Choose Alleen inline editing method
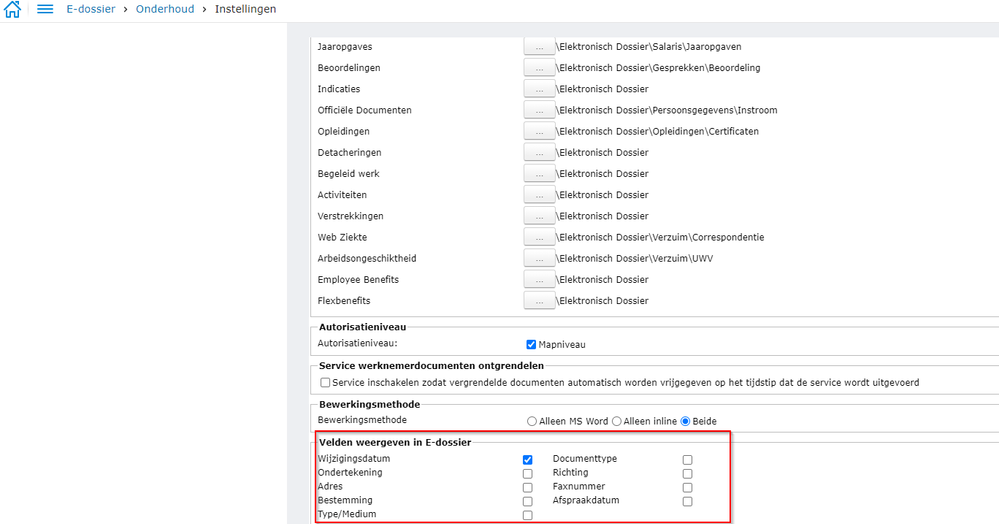Image resolution: width=999 pixels, height=524 pixels. tap(617, 422)
